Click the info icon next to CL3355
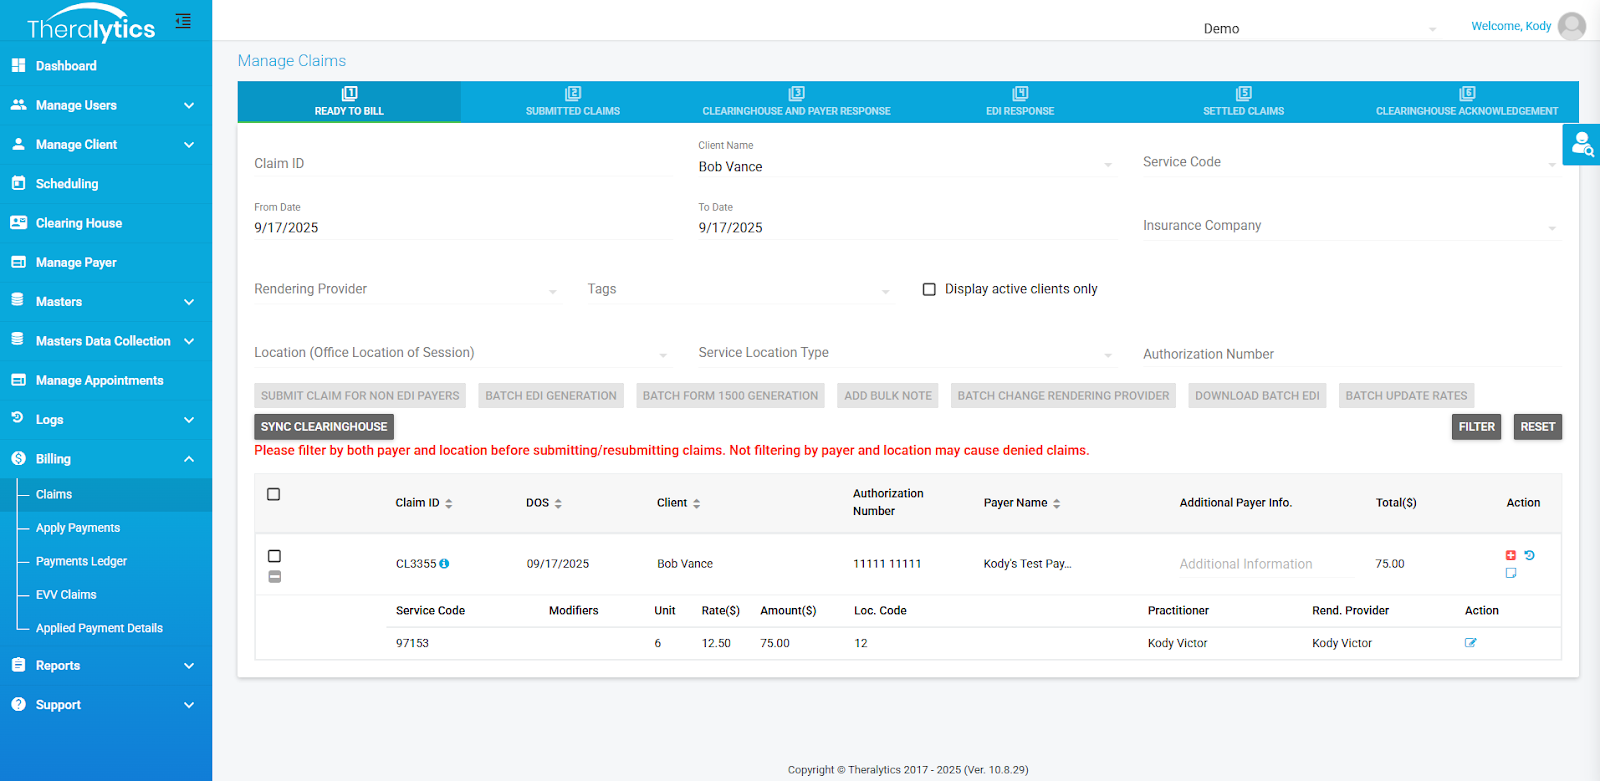The image size is (1600, 781). 444,564
